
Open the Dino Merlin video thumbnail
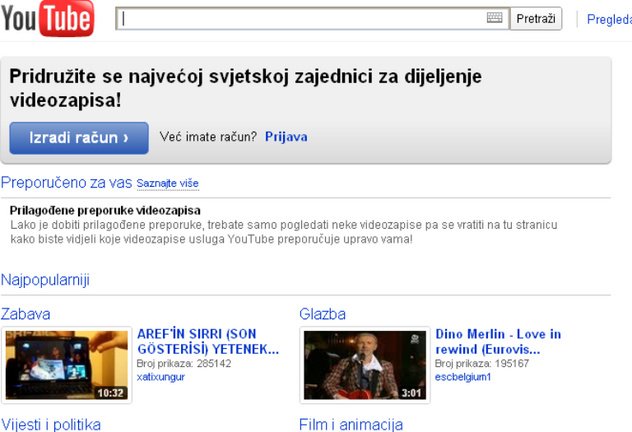tap(365, 365)
